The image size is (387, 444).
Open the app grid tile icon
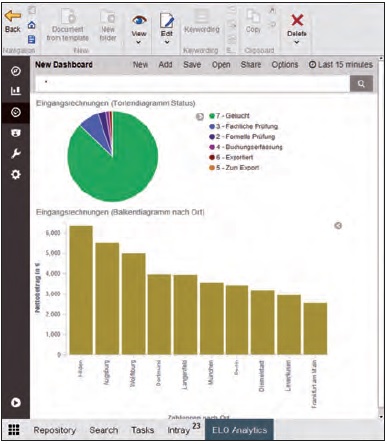coord(14,430)
